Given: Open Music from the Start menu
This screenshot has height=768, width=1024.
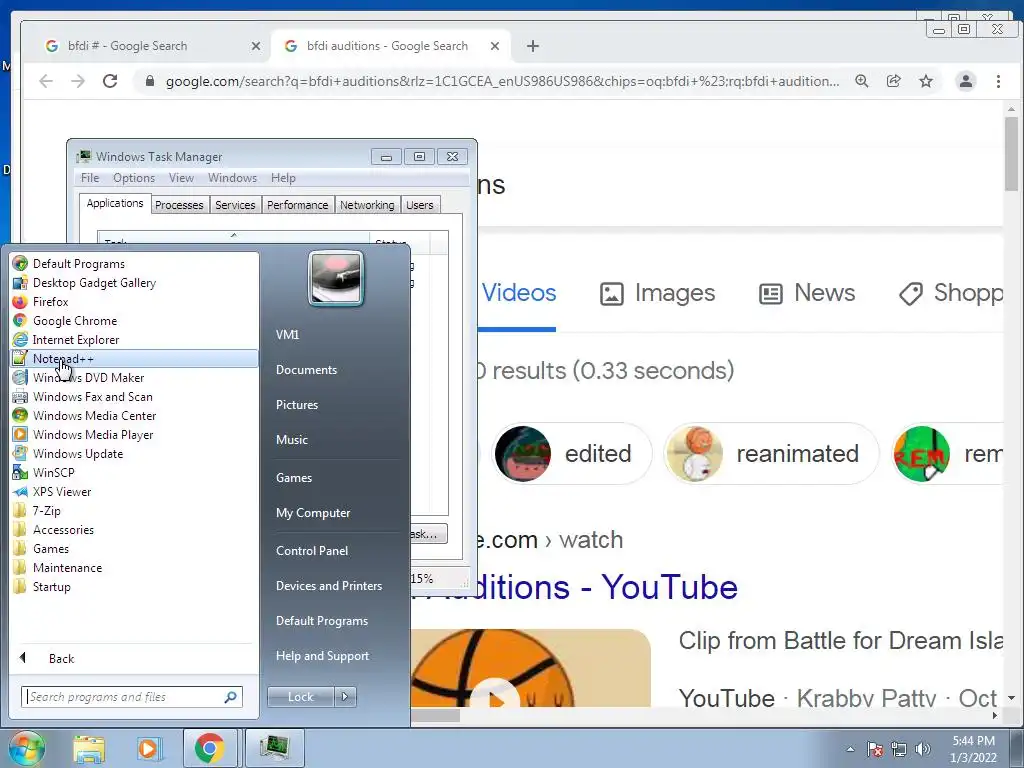Looking at the screenshot, I should (291, 440).
